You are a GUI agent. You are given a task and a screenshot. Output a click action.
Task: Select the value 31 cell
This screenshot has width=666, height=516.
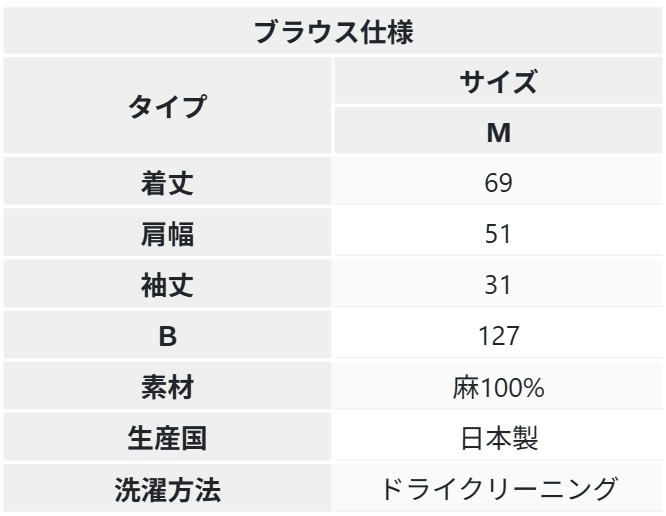tap(499, 285)
